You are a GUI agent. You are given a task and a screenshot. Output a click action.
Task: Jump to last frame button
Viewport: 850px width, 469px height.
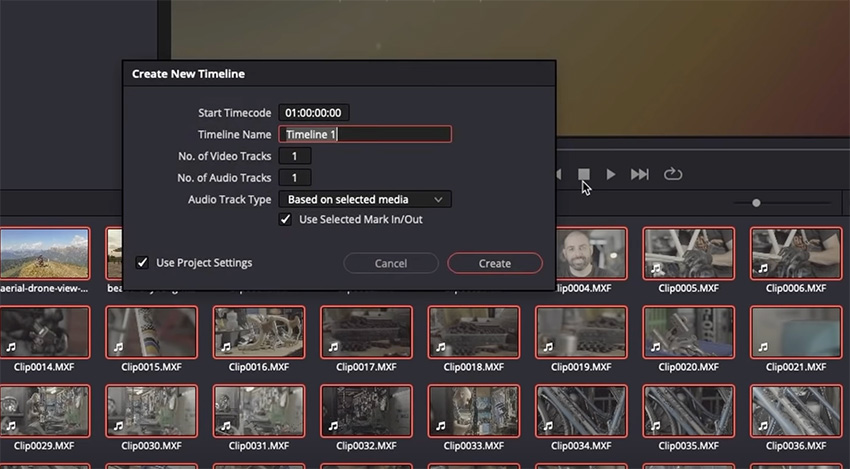(x=640, y=174)
